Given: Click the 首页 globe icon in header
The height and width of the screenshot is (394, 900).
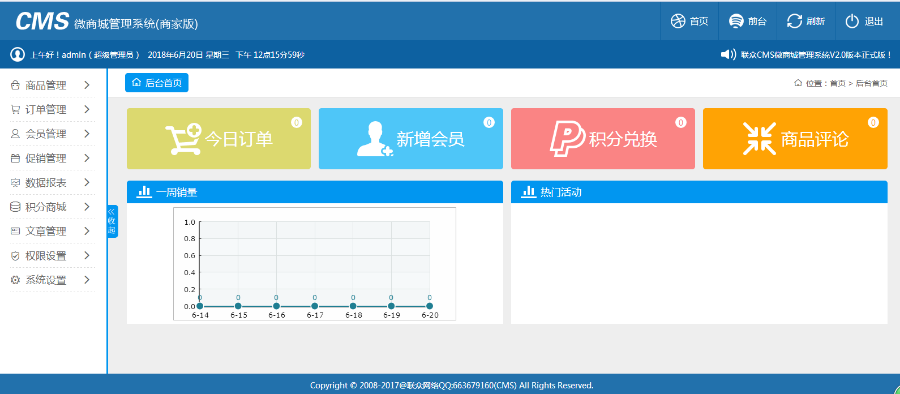Looking at the screenshot, I should coord(678,21).
